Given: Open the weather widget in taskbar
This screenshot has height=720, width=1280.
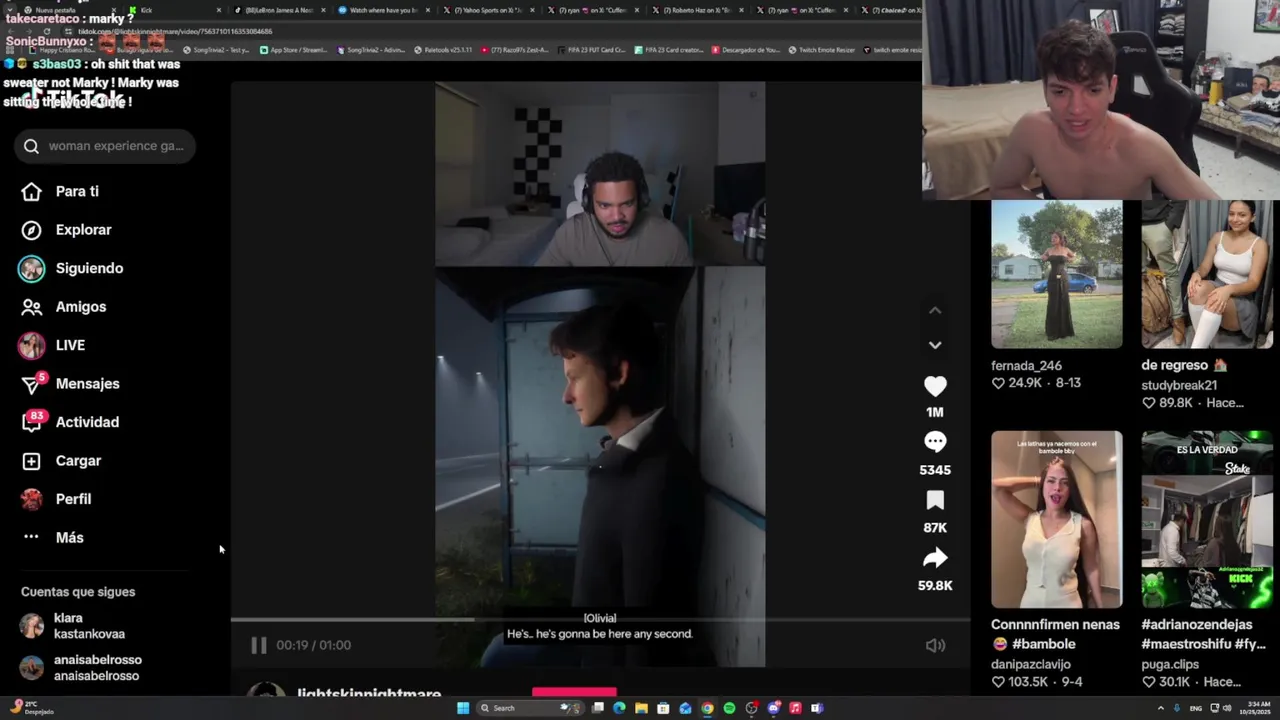Looking at the screenshot, I should point(30,708).
